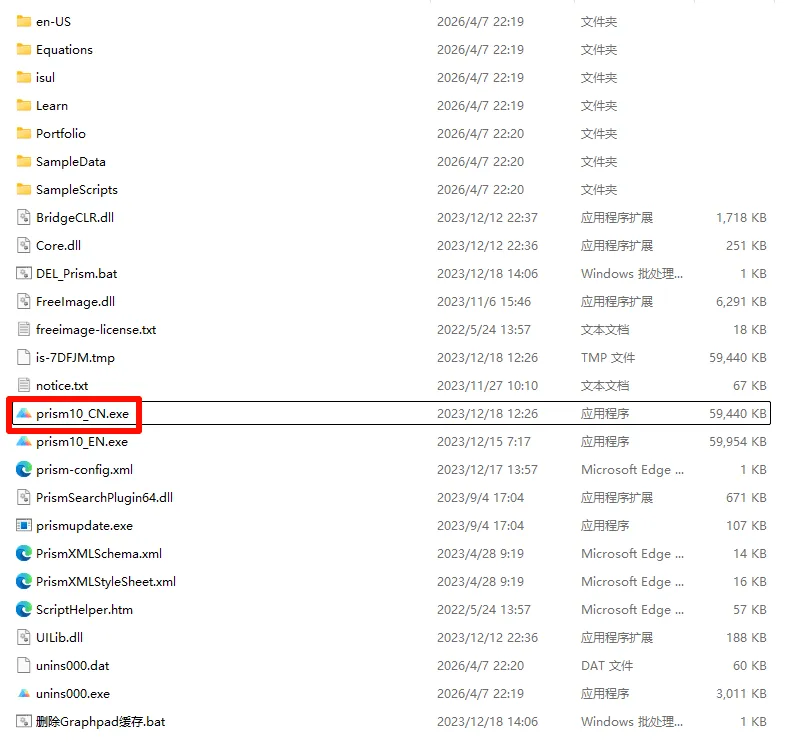The image size is (791, 745).
Task: Select the PrismXMLStyleSheet.xml file name
Action: [x=106, y=582]
